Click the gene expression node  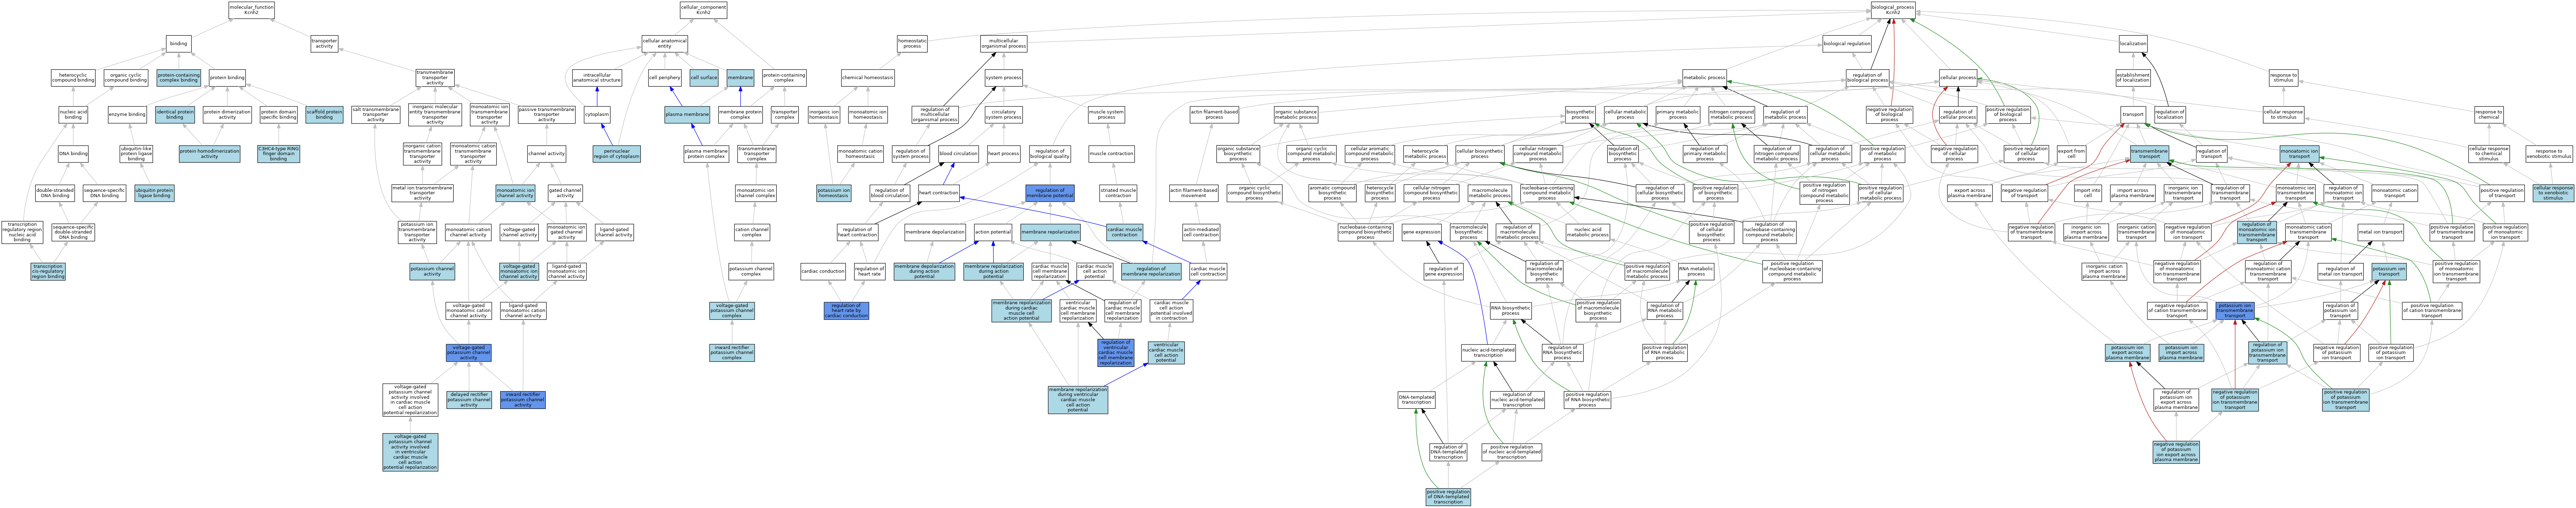pyautogui.click(x=1421, y=232)
